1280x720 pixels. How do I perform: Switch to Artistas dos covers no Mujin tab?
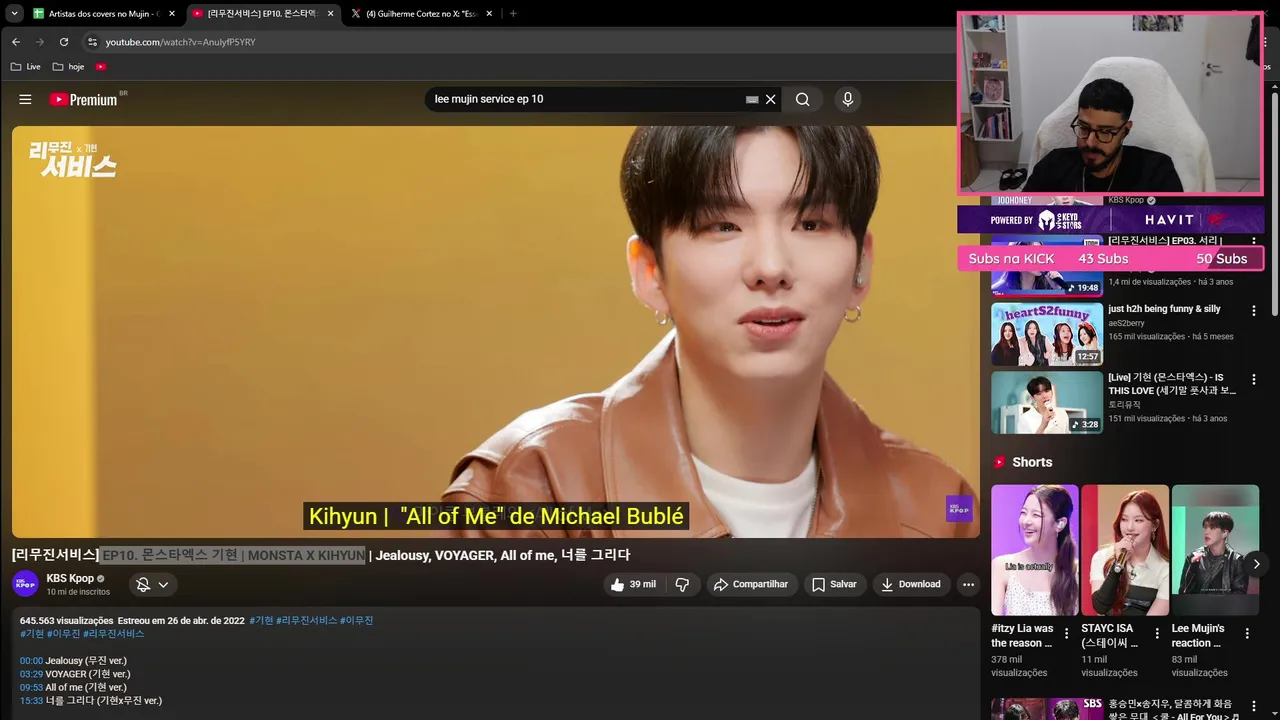coord(105,14)
